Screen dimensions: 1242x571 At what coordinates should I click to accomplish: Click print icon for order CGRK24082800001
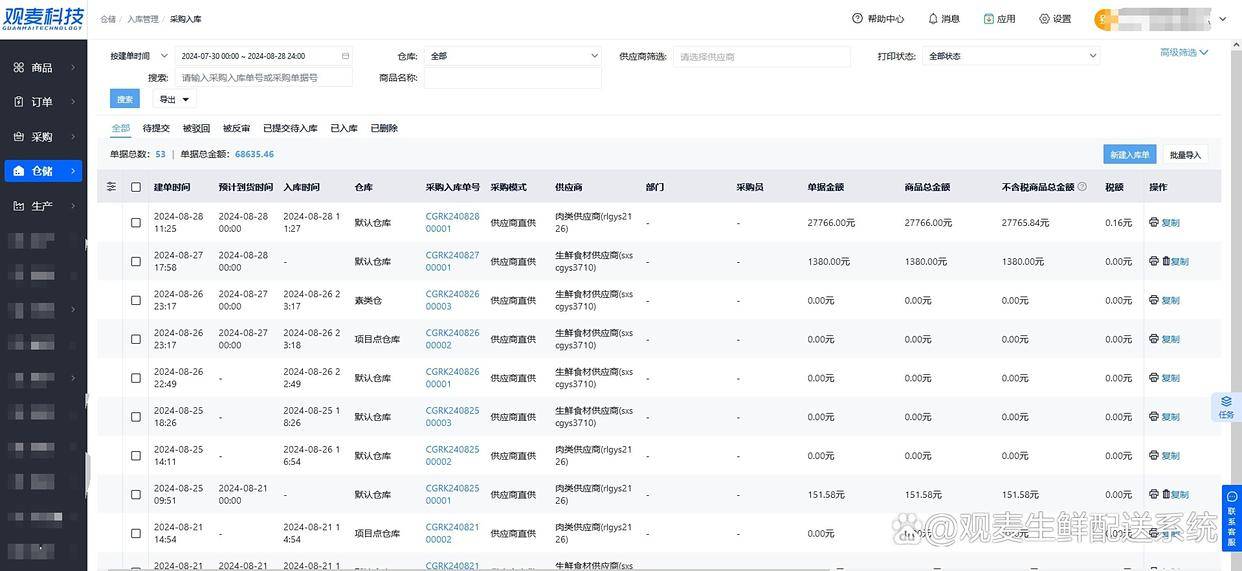tap(1154, 223)
